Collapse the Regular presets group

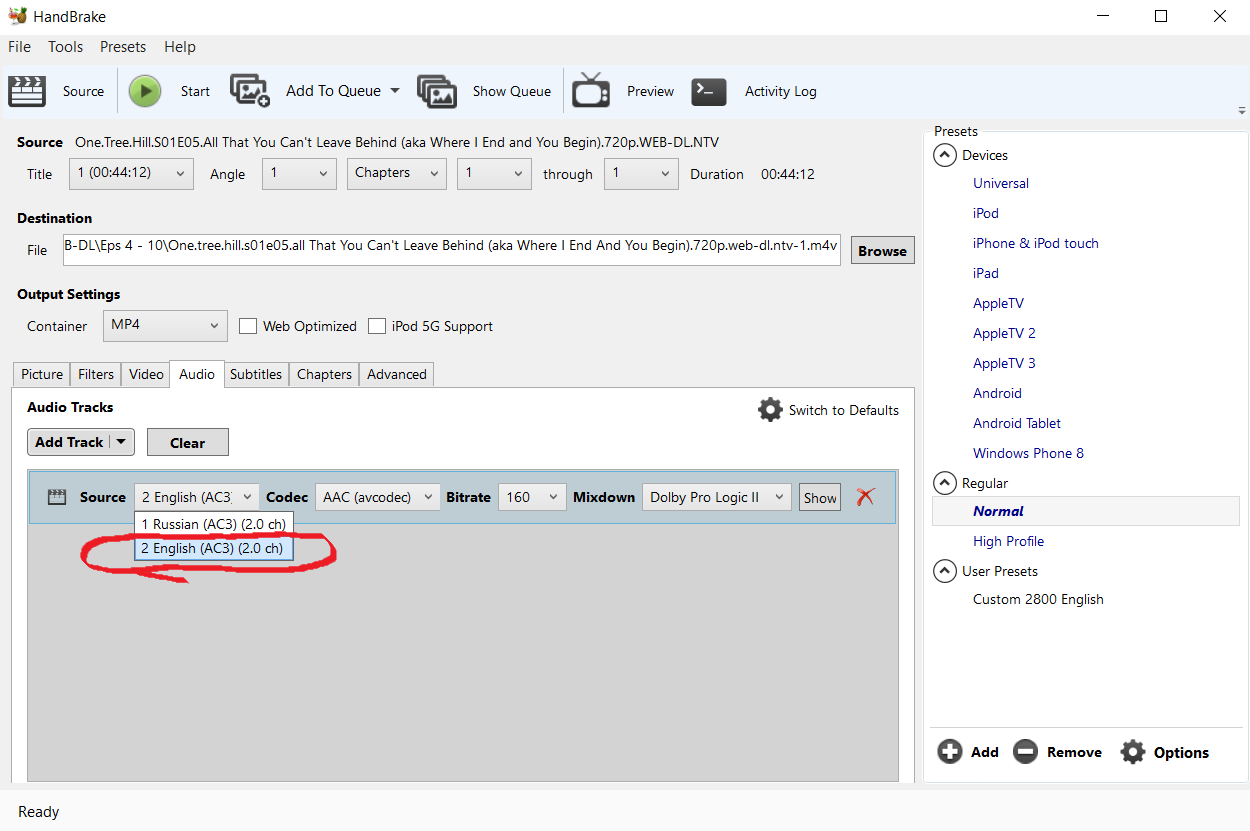(944, 483)
